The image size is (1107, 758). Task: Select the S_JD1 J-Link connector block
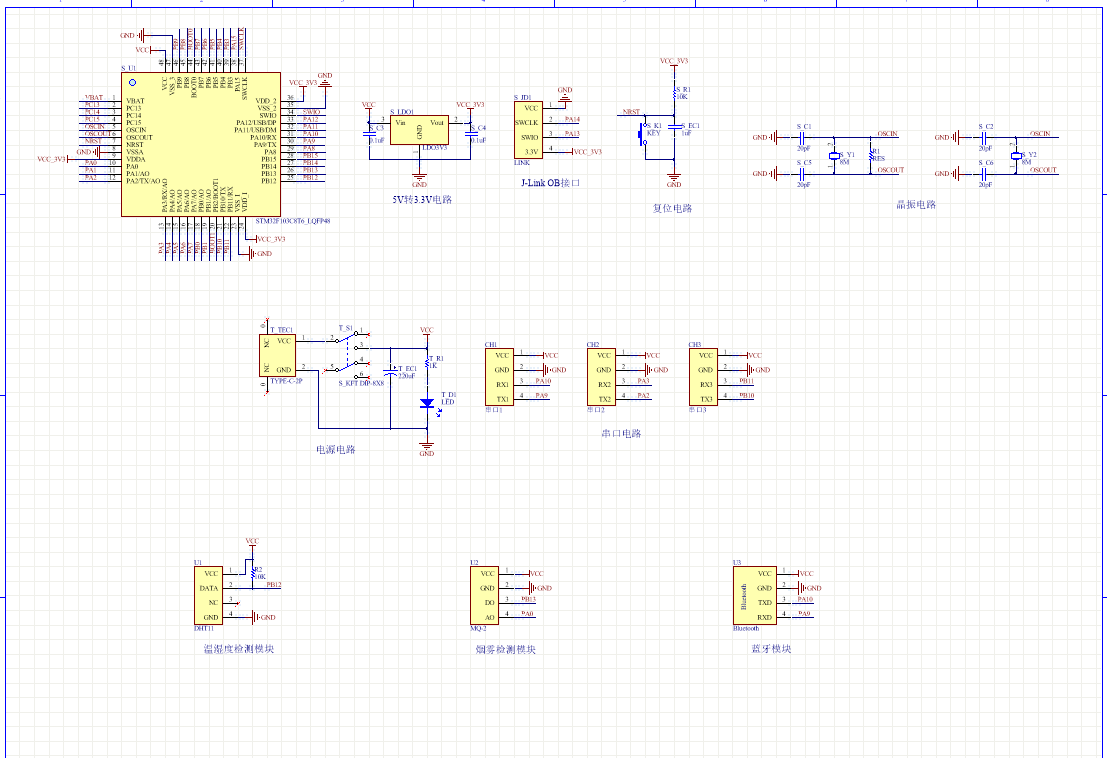(x=530, y=129)
